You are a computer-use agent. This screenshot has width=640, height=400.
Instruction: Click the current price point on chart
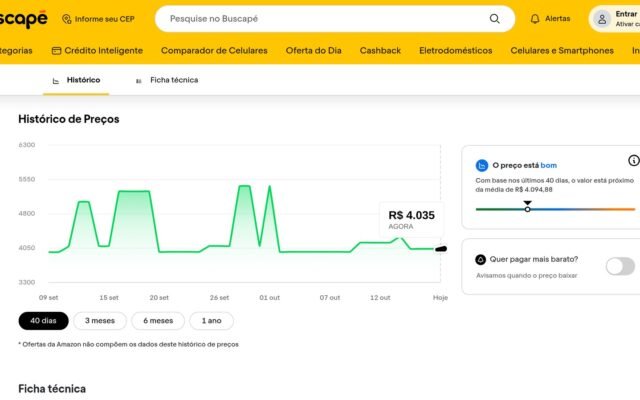(441, 249)
